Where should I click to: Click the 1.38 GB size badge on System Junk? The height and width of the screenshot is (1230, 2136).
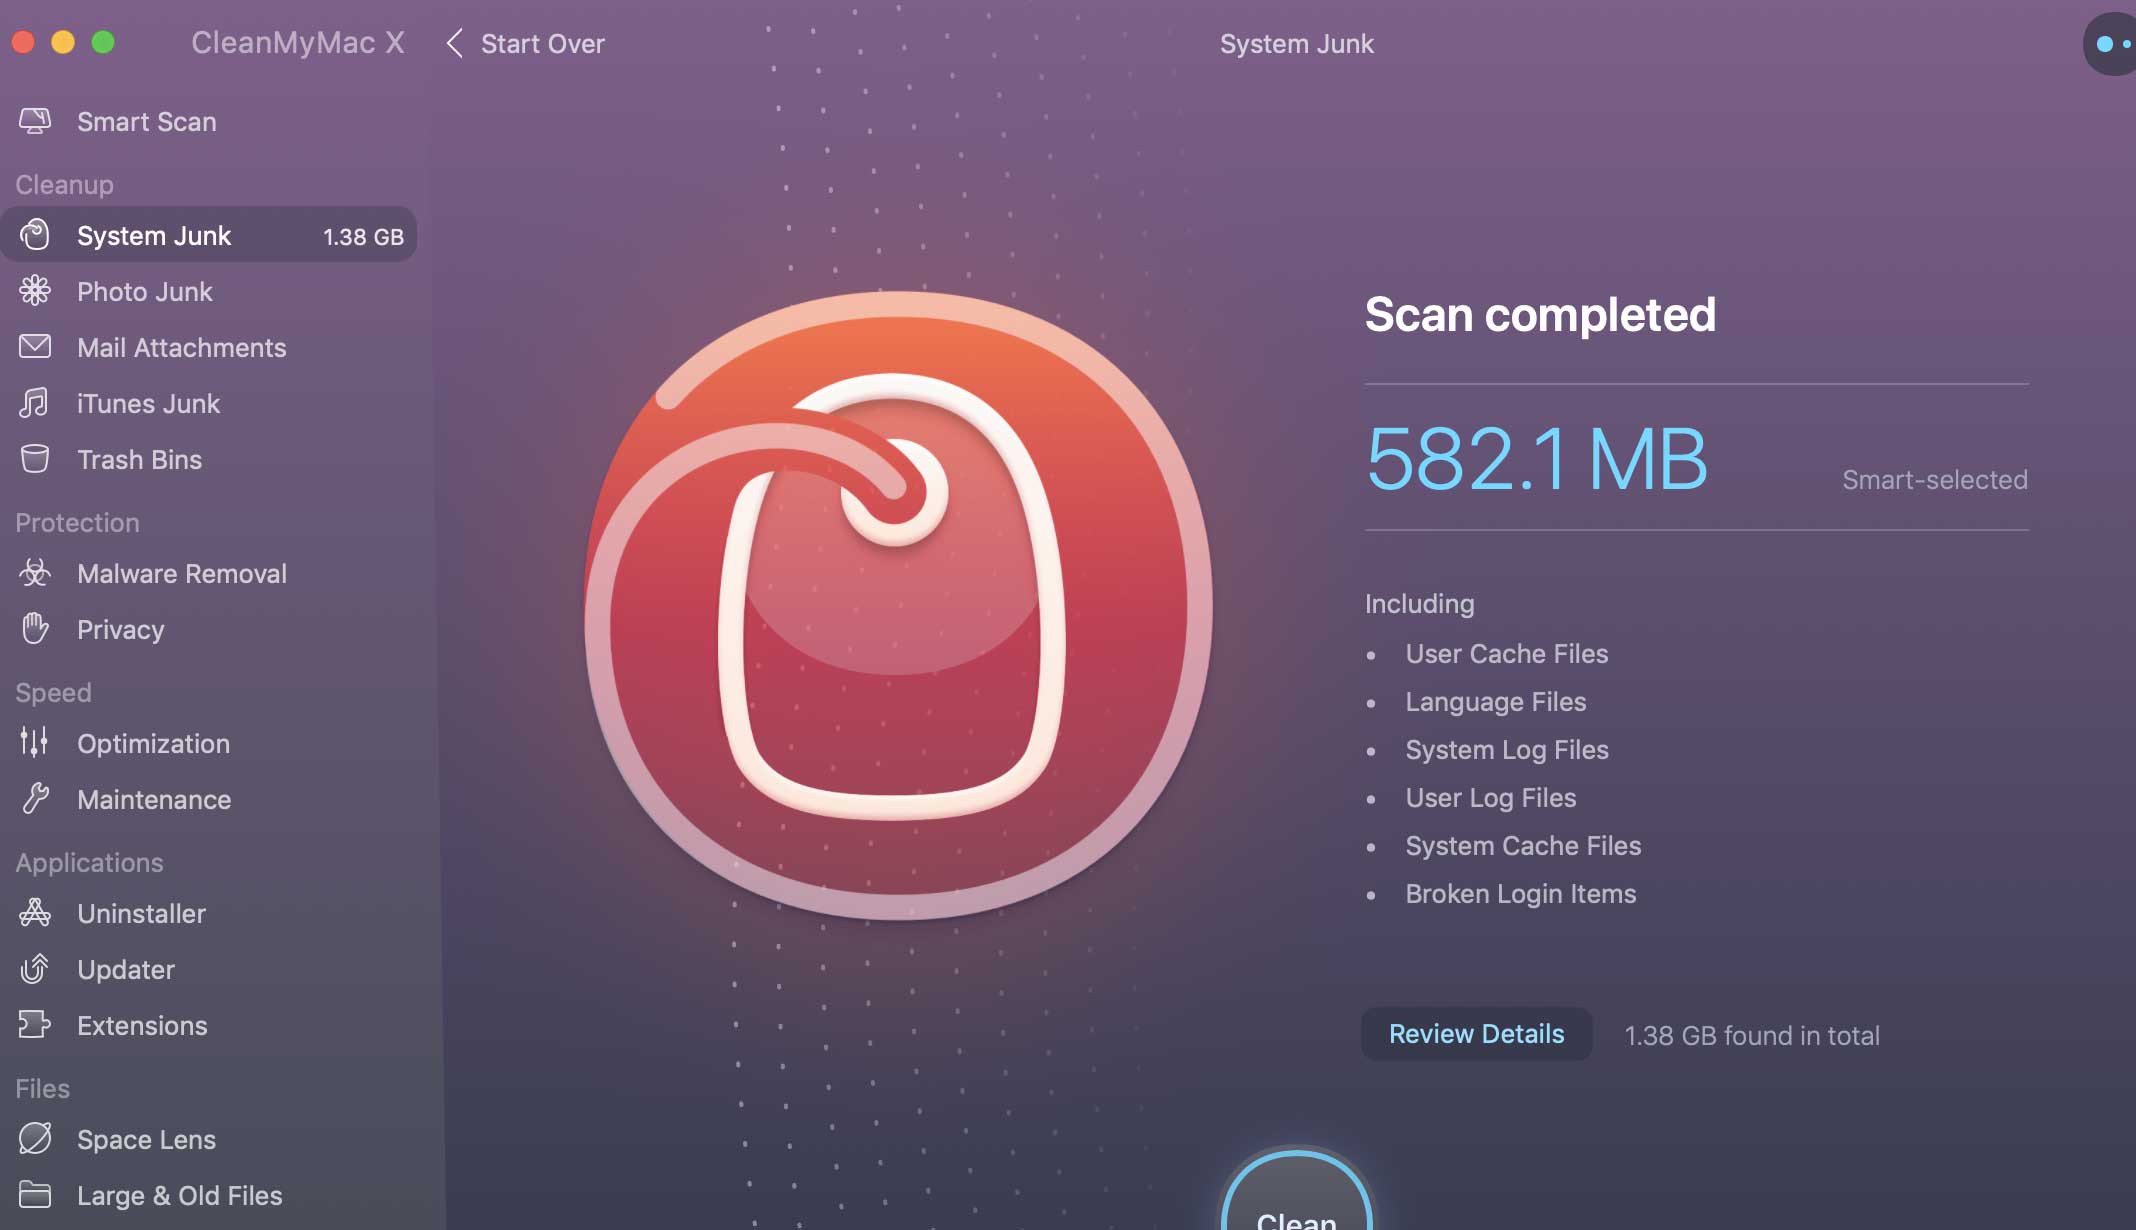364,236
